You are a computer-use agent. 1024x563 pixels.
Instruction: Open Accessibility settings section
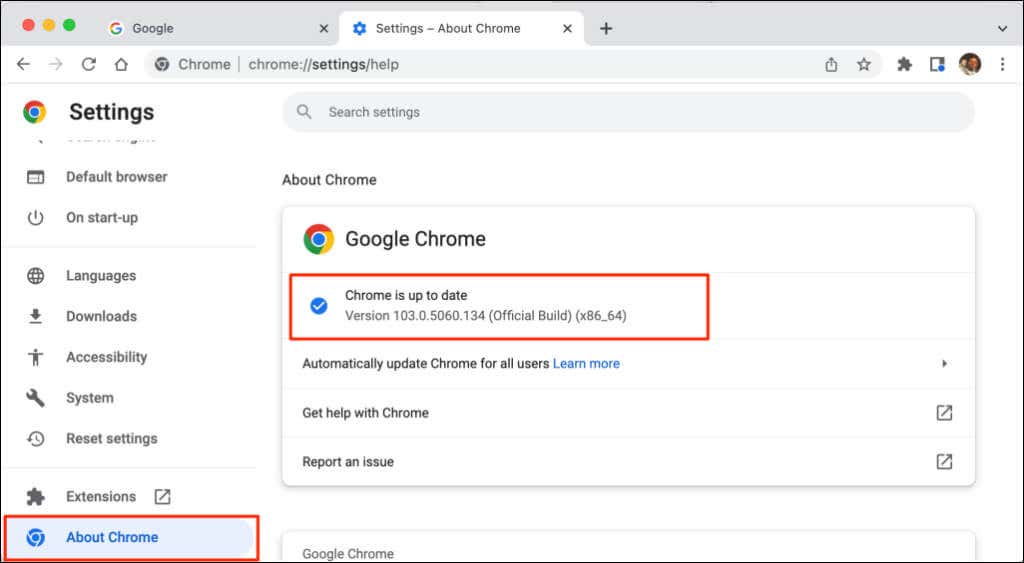[106, 357]
